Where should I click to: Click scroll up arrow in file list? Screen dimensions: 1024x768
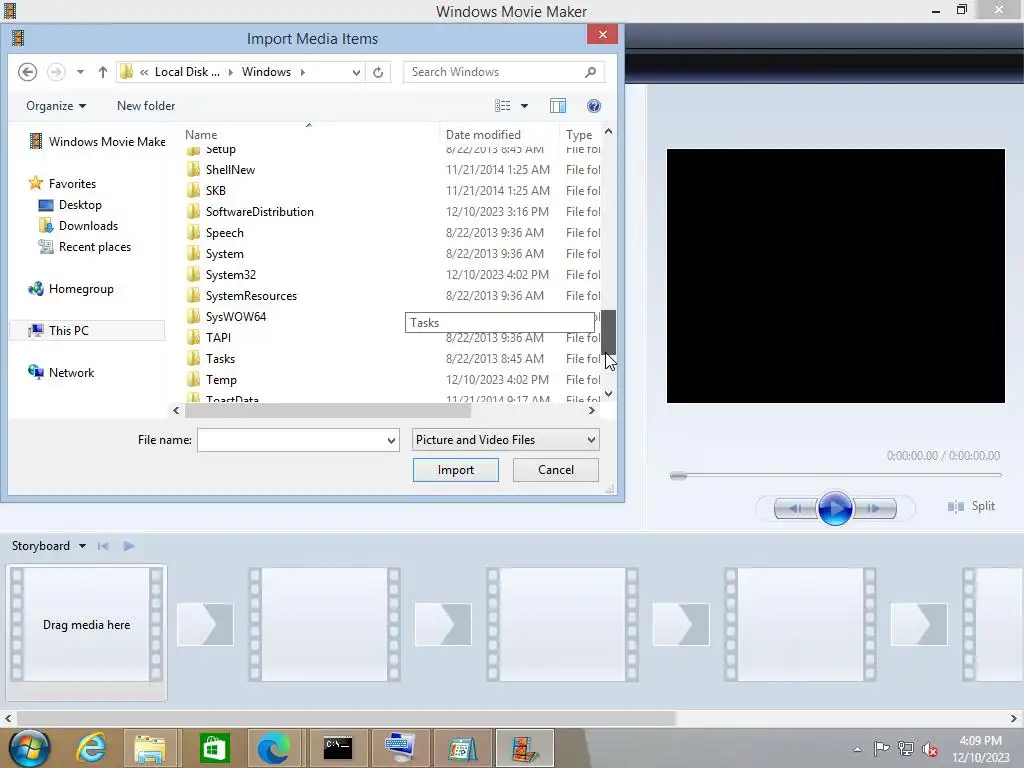[609, 131]
